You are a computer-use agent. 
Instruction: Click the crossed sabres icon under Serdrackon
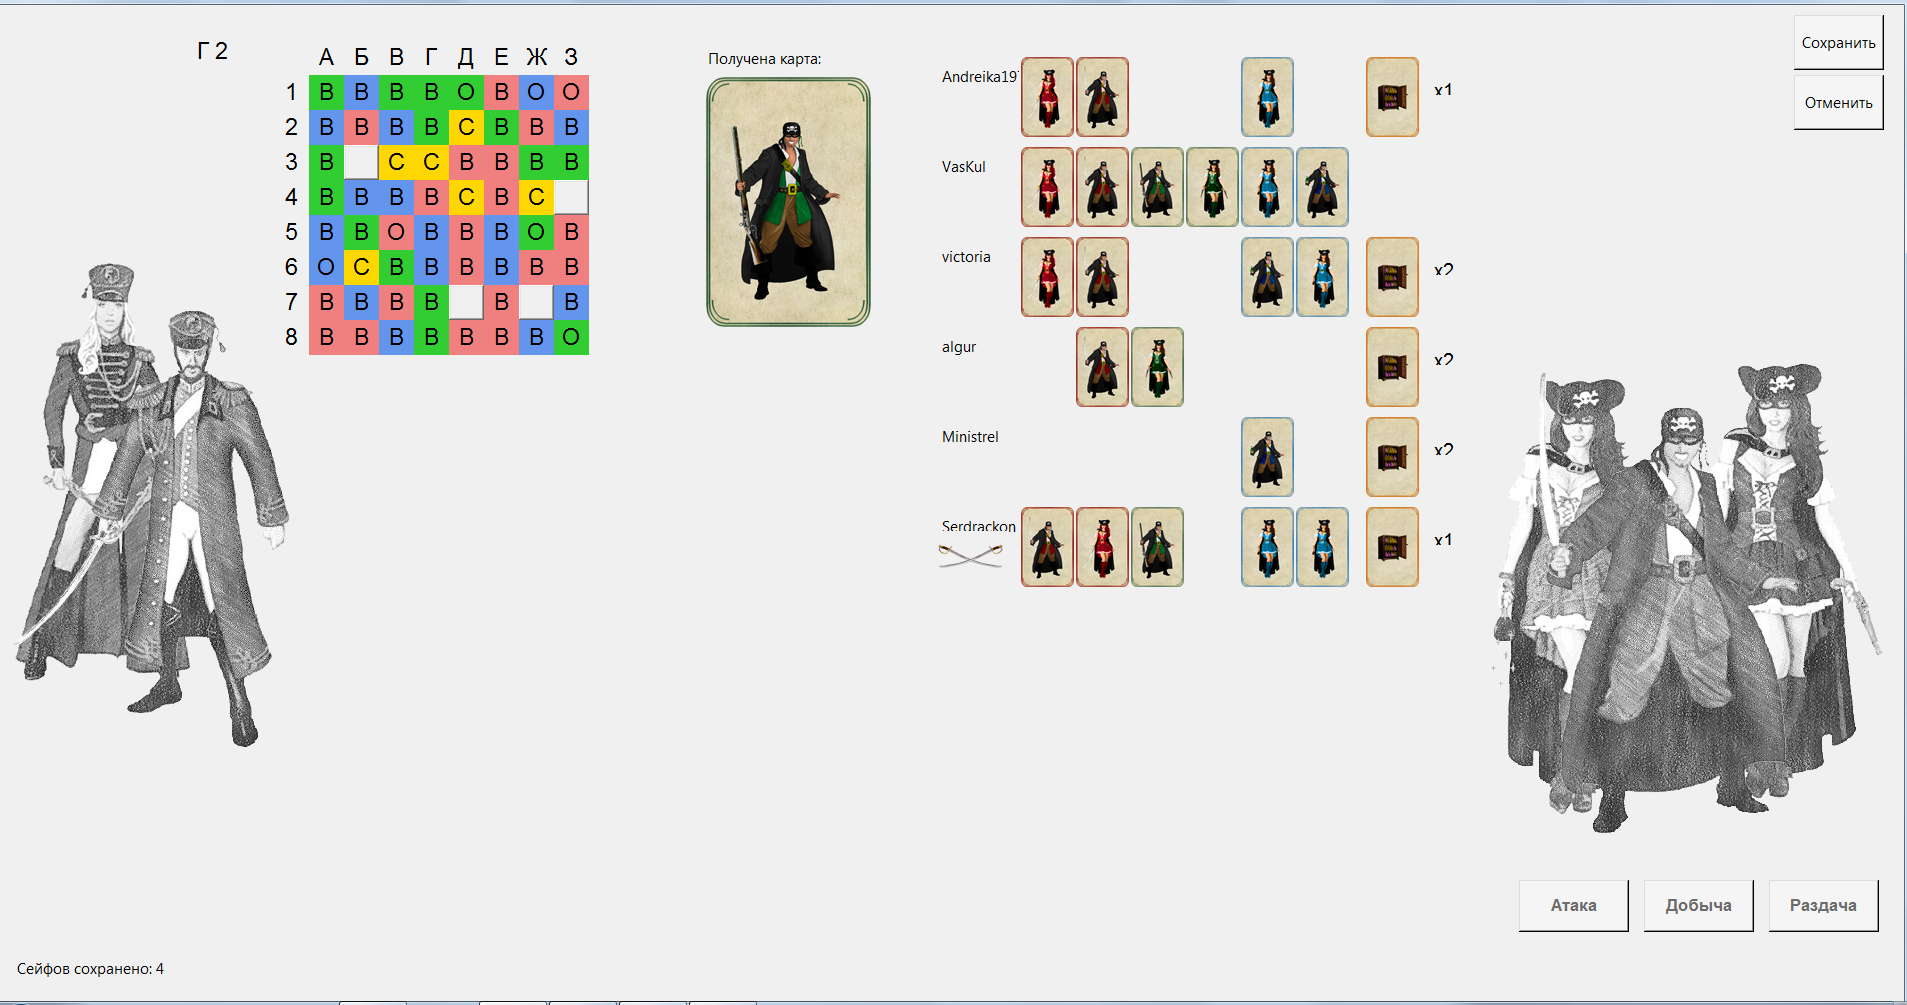pyautogui.click(x=971, y=556)
